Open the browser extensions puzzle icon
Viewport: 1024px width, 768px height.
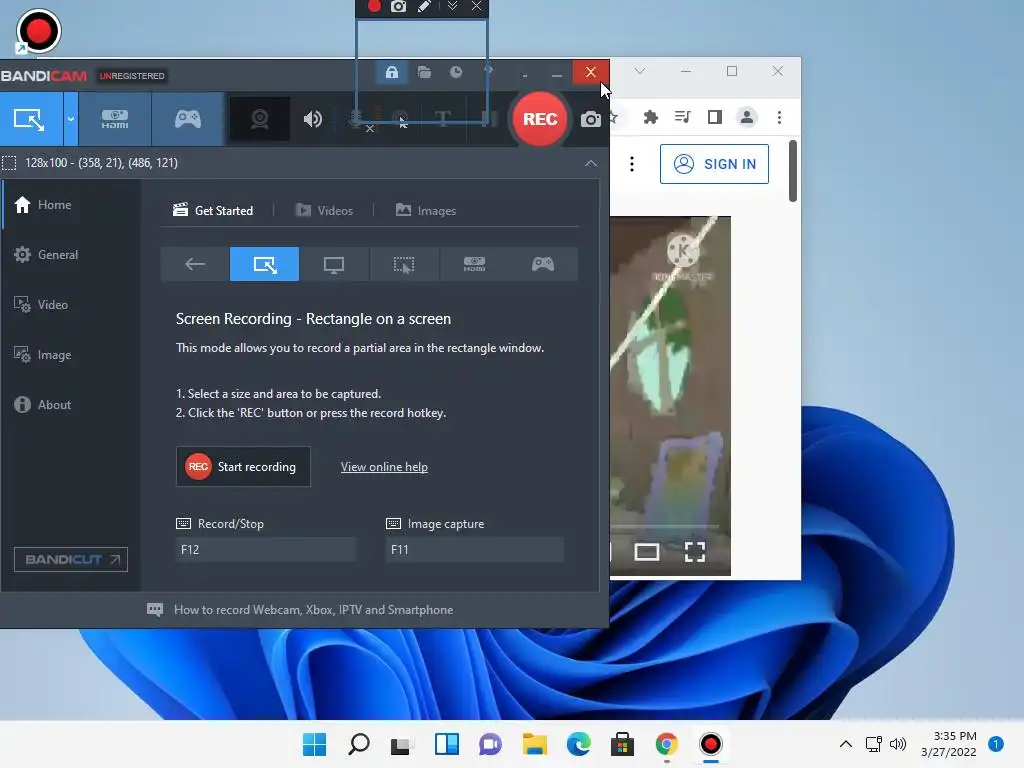tap(650, 117)
